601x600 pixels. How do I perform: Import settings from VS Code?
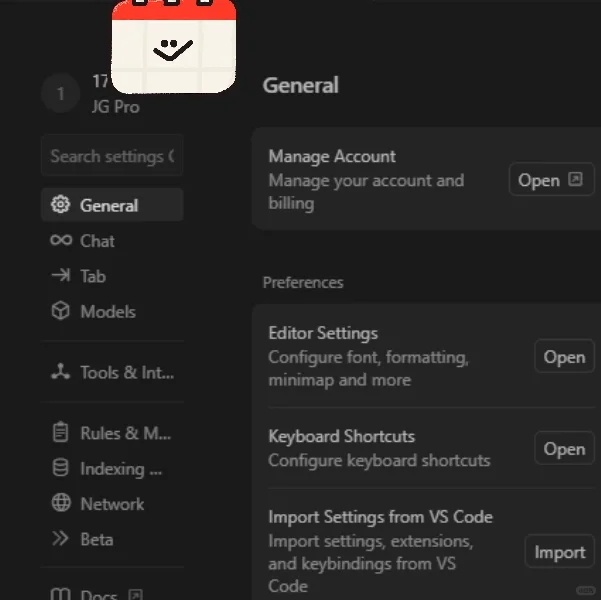[560, 552]
